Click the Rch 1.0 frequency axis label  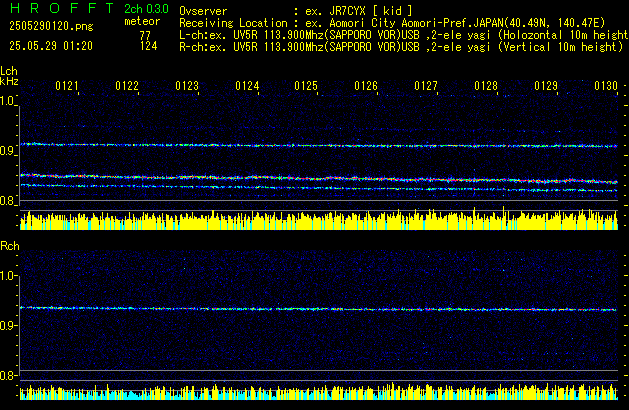coord(7,276)
